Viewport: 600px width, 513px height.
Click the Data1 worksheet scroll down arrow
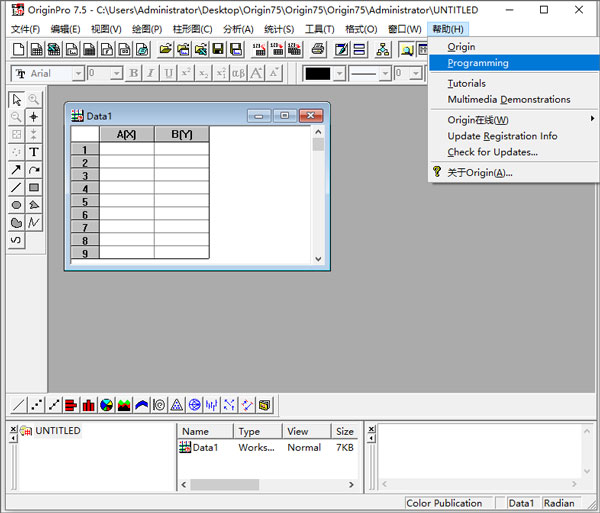click(318, 259)
